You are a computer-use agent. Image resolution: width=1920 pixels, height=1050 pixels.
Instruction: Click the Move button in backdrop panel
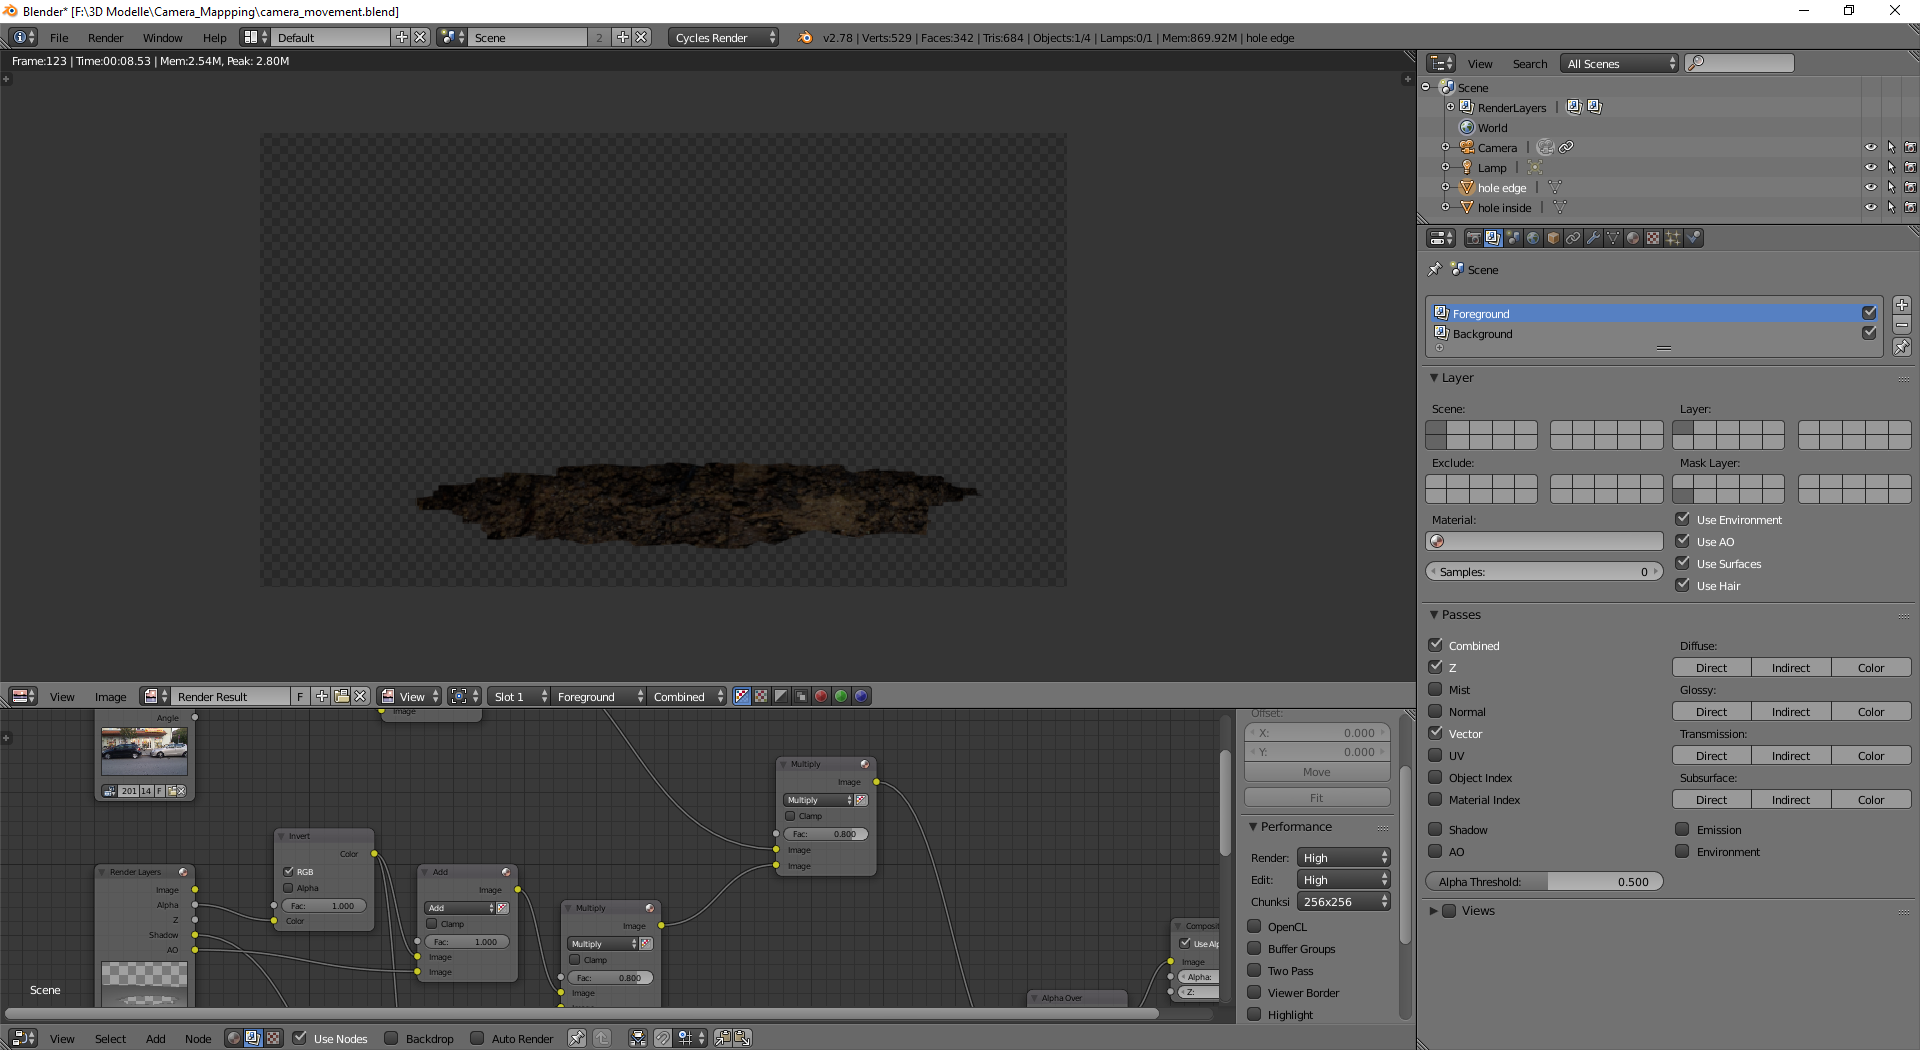pyautogui.click(x=1317, y=771)
